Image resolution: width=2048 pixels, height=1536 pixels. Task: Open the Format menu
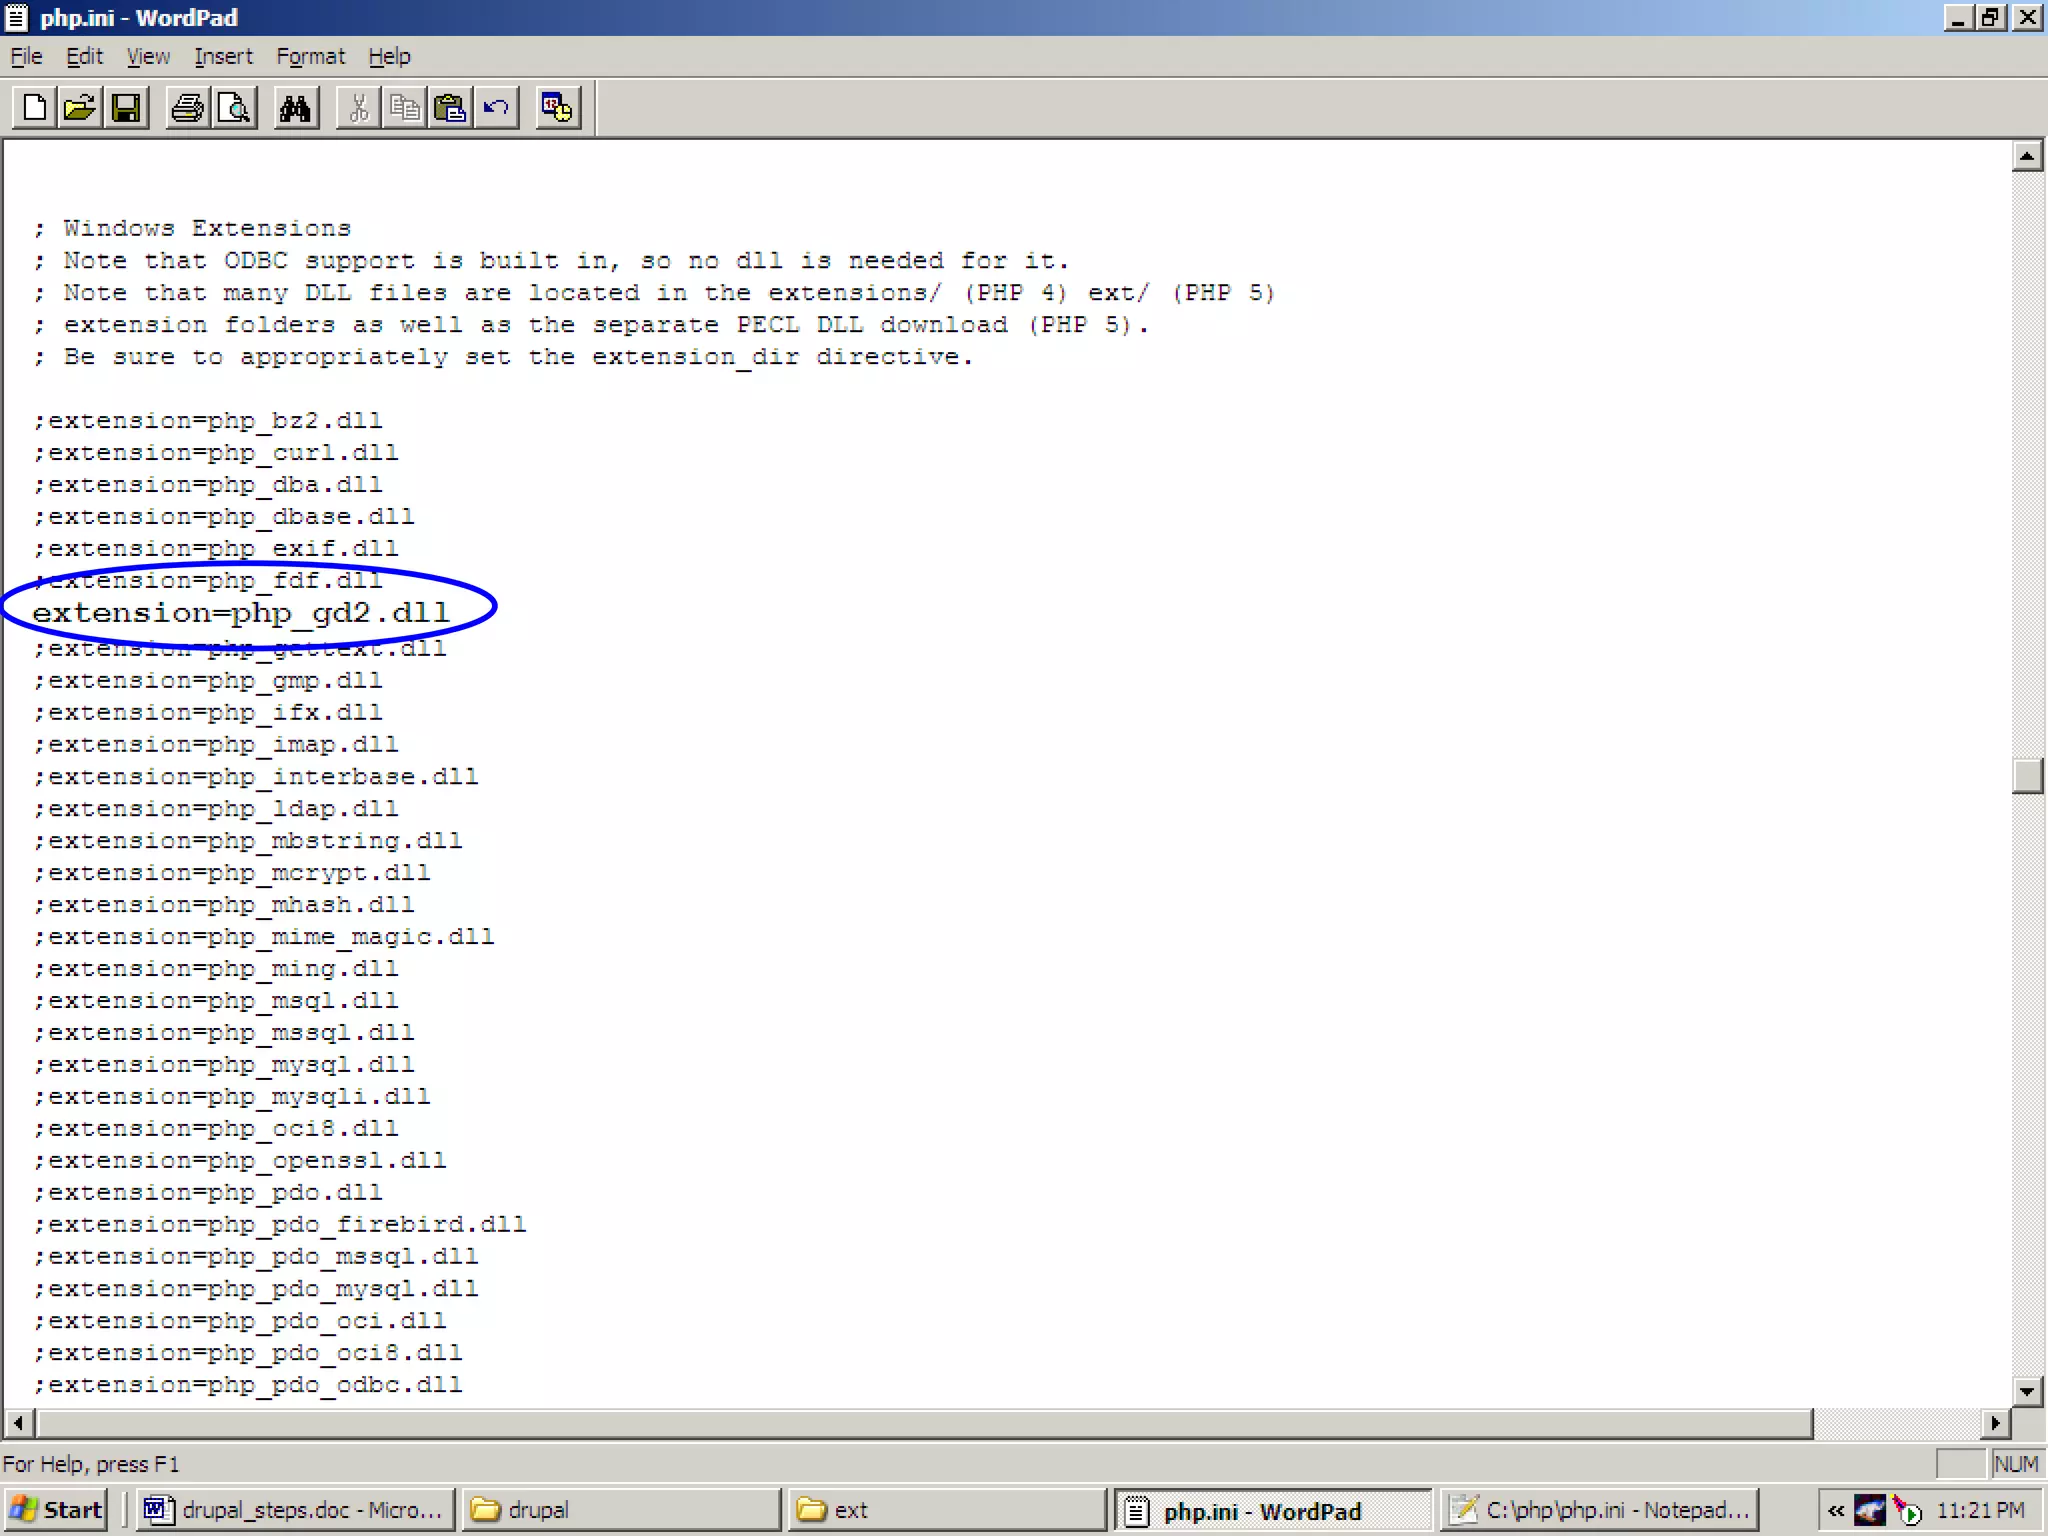[310, 57]
